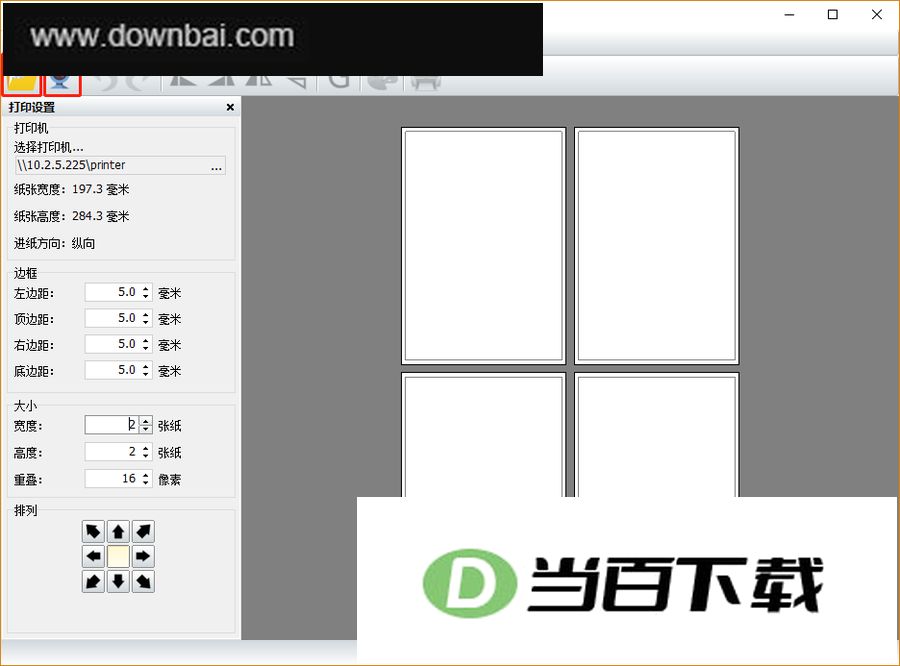900x666 pixels.
Task: Increase the 右边距 value with up arrow
Action: [x=146, y=340]
